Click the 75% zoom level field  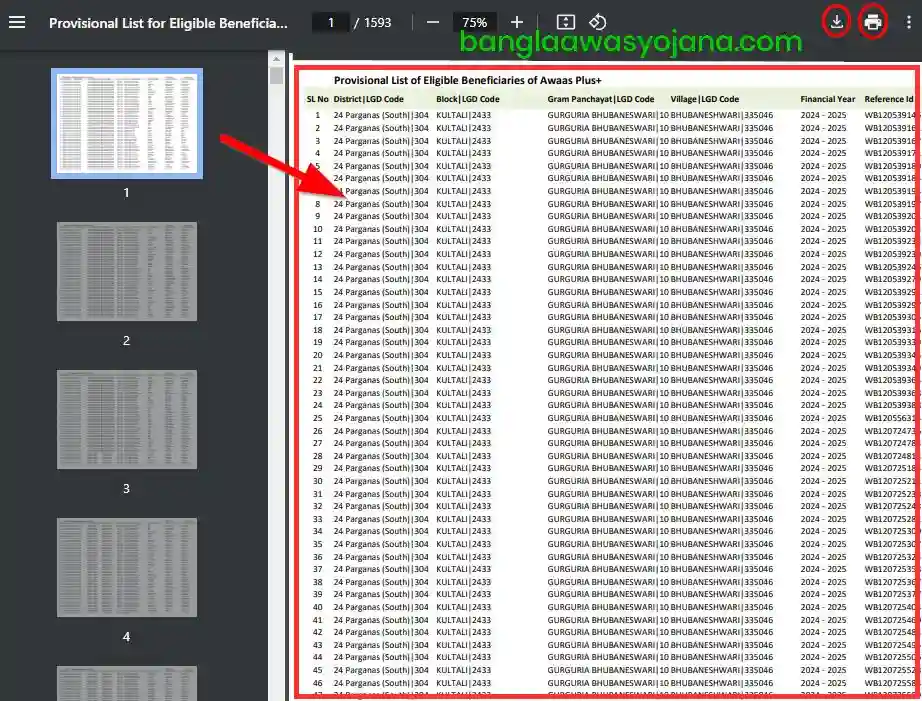tap(474, 22)
